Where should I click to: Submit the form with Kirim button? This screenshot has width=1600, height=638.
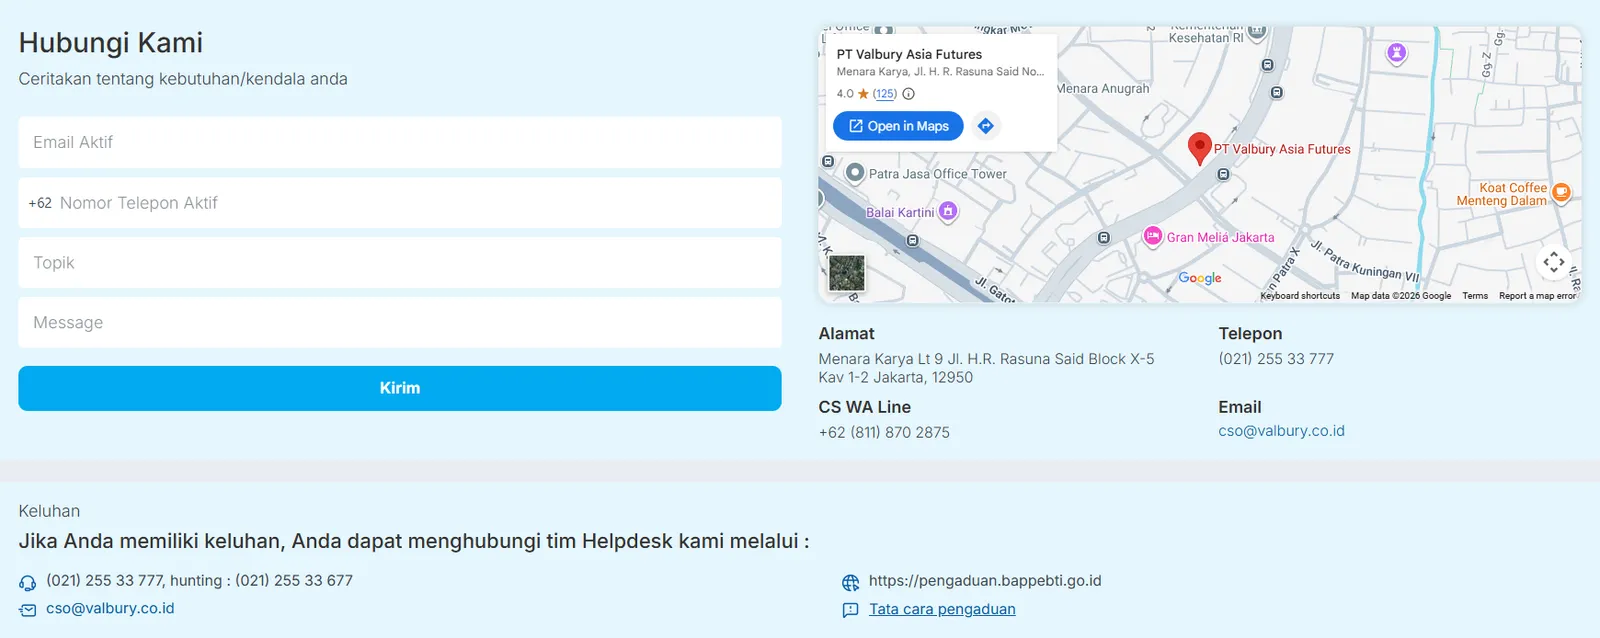(x=400, y=388)
